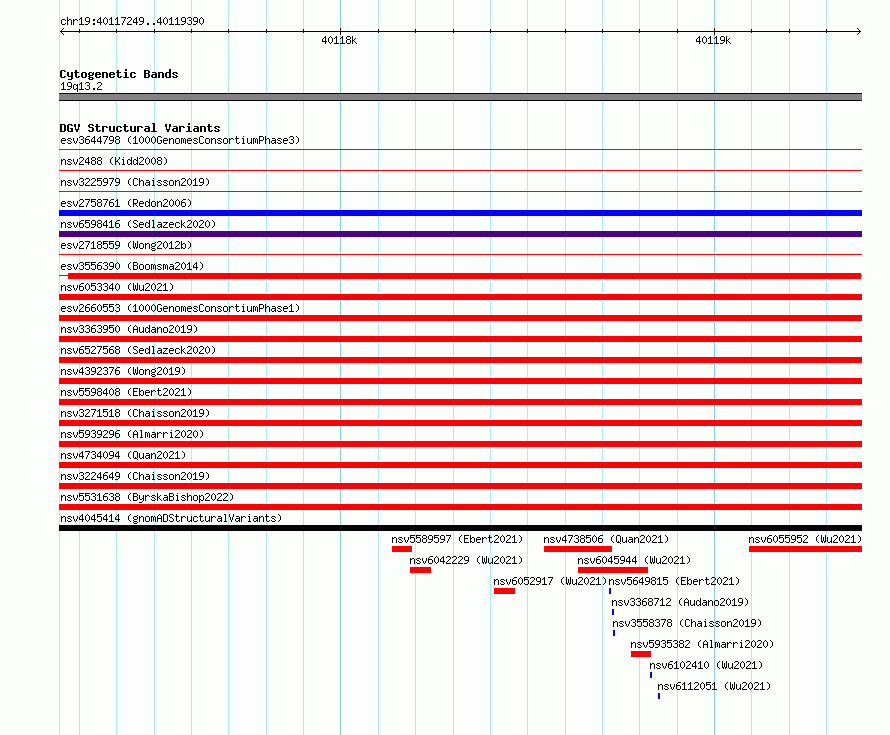Open nsv5531638 (ByrskaBishop2022) variant

(147, 497)
